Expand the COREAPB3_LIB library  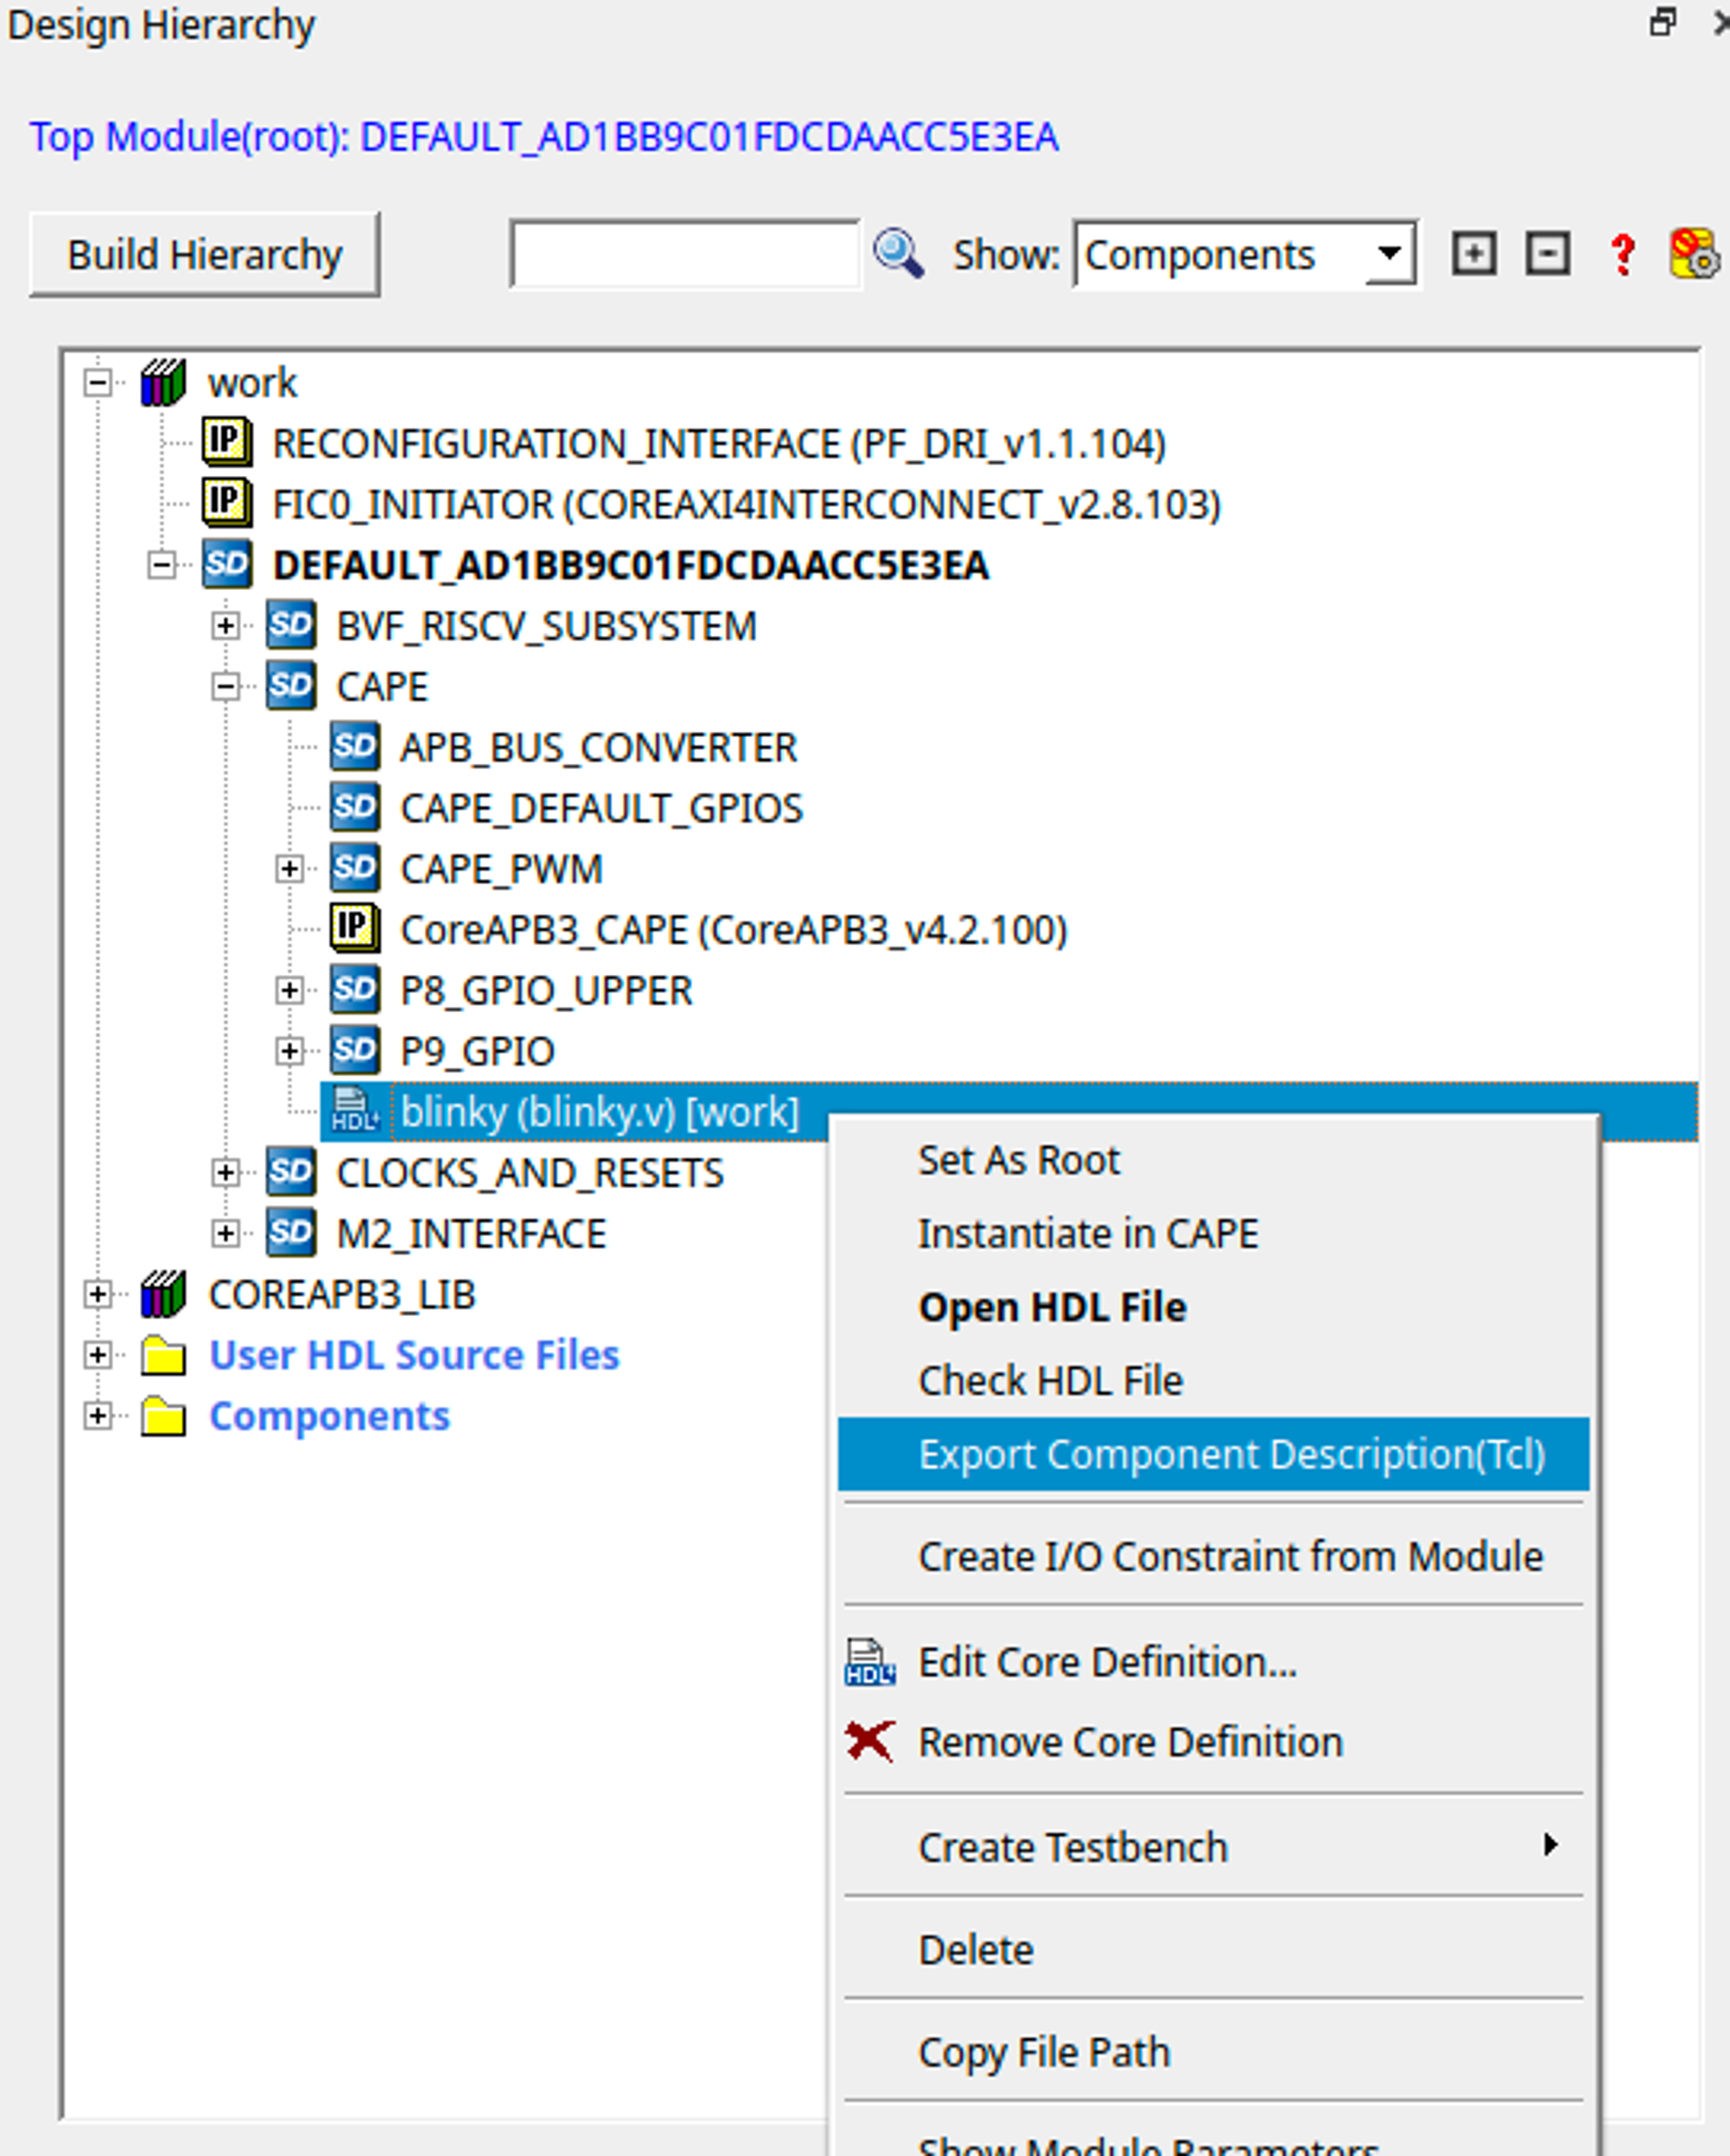coord(98,1294)
